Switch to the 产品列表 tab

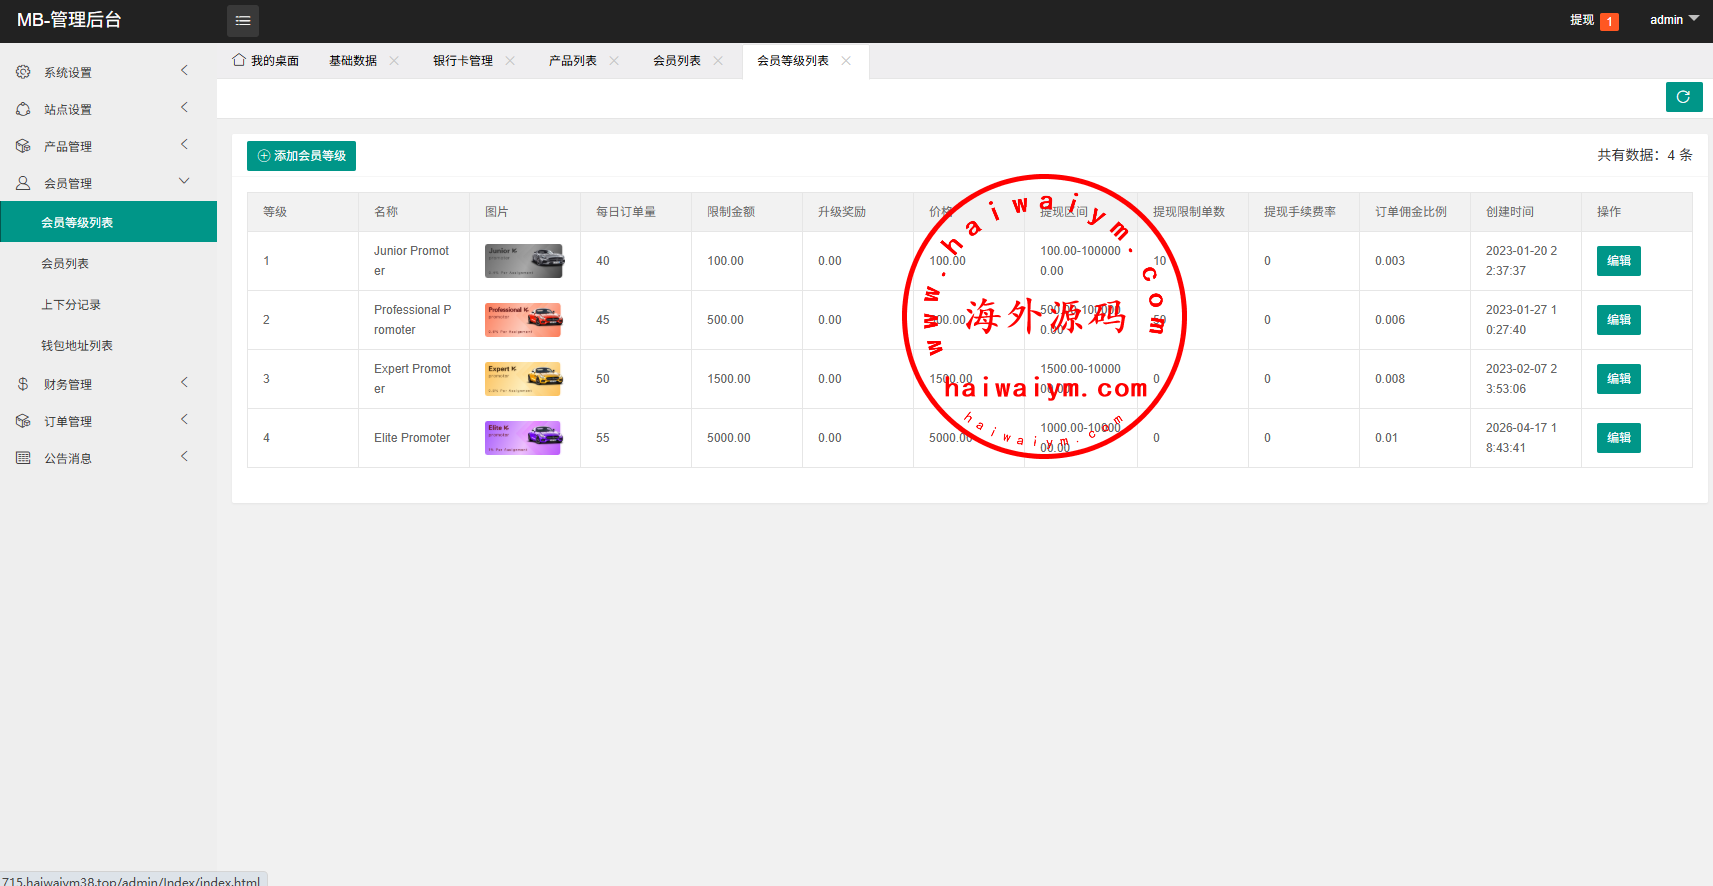pyautogui.click(x=572, y=61)
